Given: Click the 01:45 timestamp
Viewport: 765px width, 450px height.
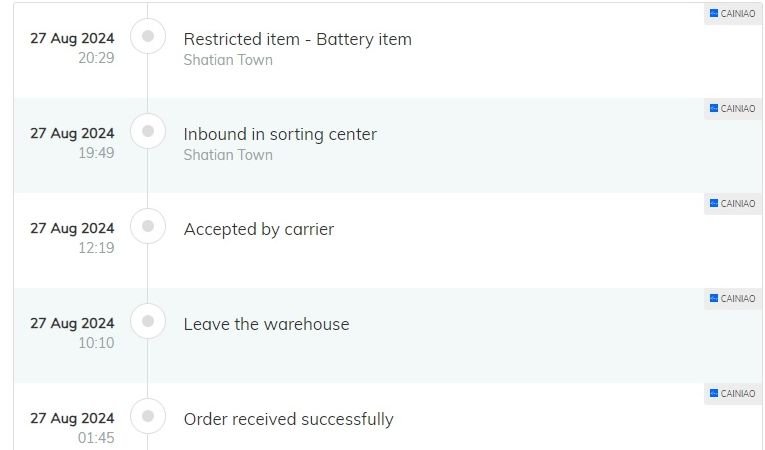Looking at the screenshot, I should [x=96, y=438].
